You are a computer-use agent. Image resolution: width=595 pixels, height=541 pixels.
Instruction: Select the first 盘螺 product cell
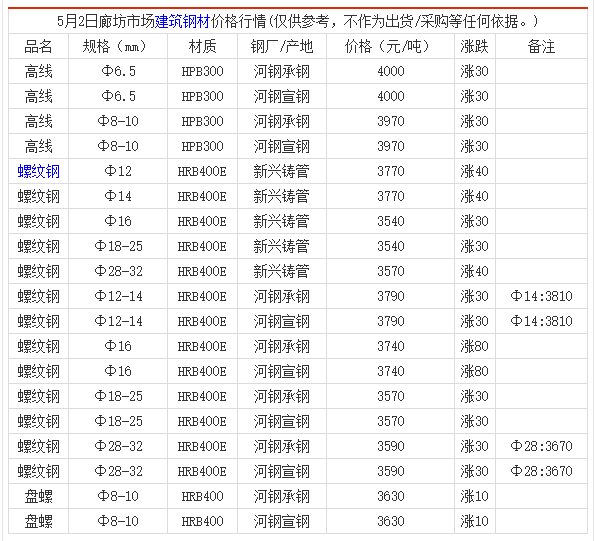[x=38, y=496]
